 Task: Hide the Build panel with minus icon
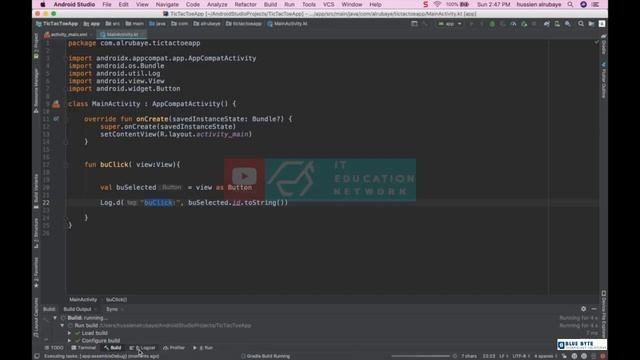click(594, 309)
